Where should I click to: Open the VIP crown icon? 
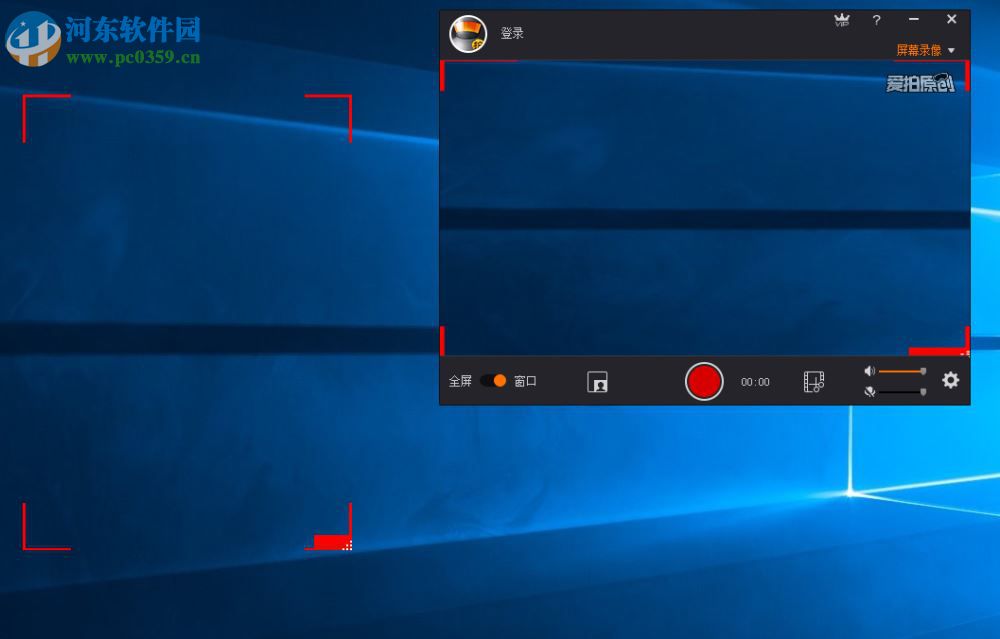842,20
